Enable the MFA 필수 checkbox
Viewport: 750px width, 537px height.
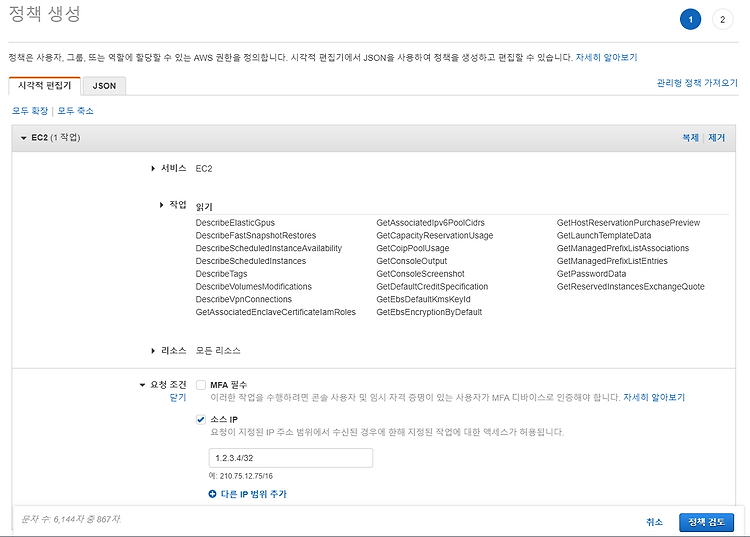coord(201,385)
